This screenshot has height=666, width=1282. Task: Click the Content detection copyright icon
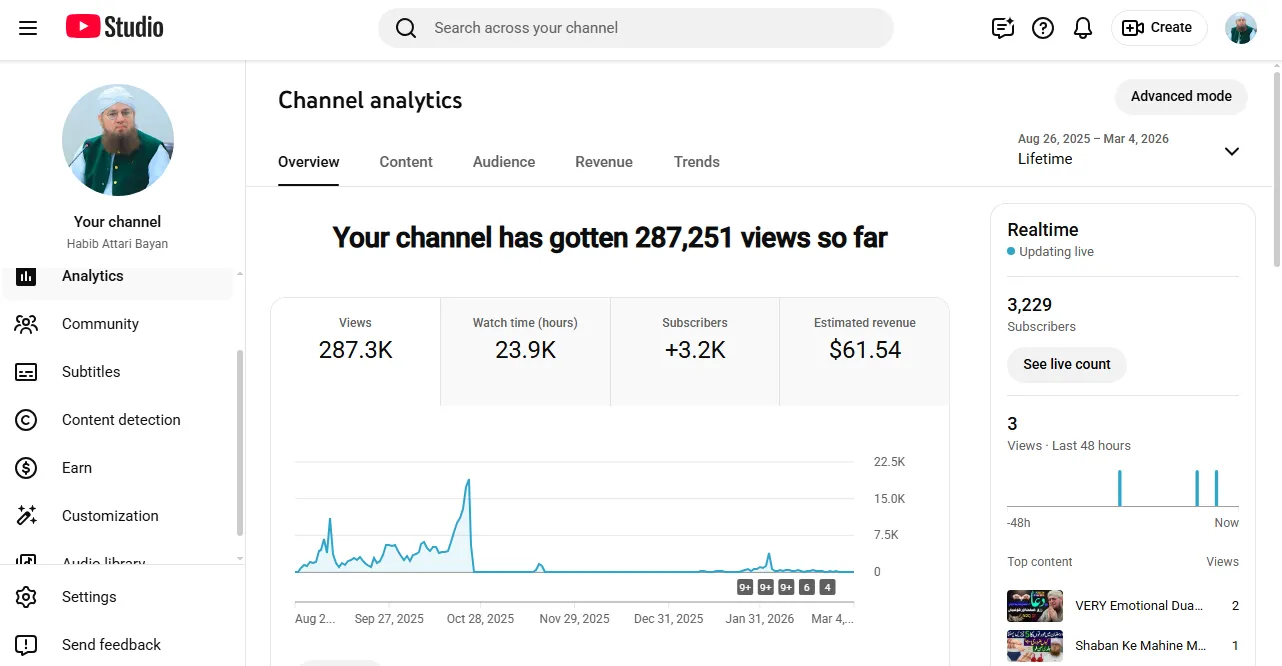26,420
